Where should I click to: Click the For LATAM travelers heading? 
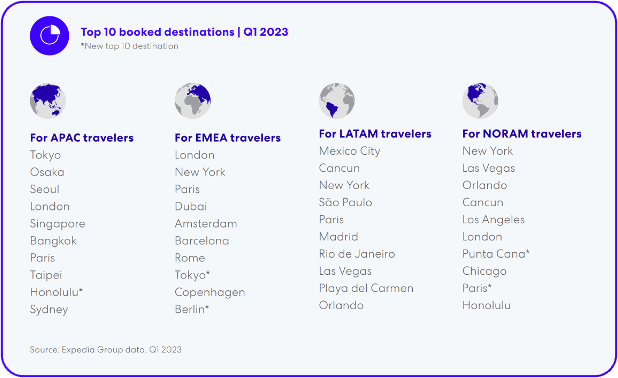375,134
